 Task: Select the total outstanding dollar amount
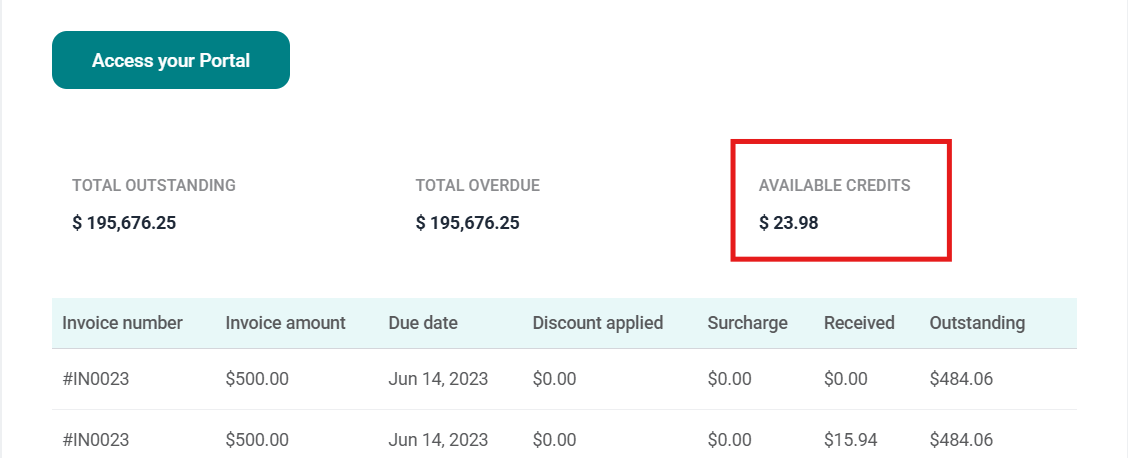tap(124, 223)
